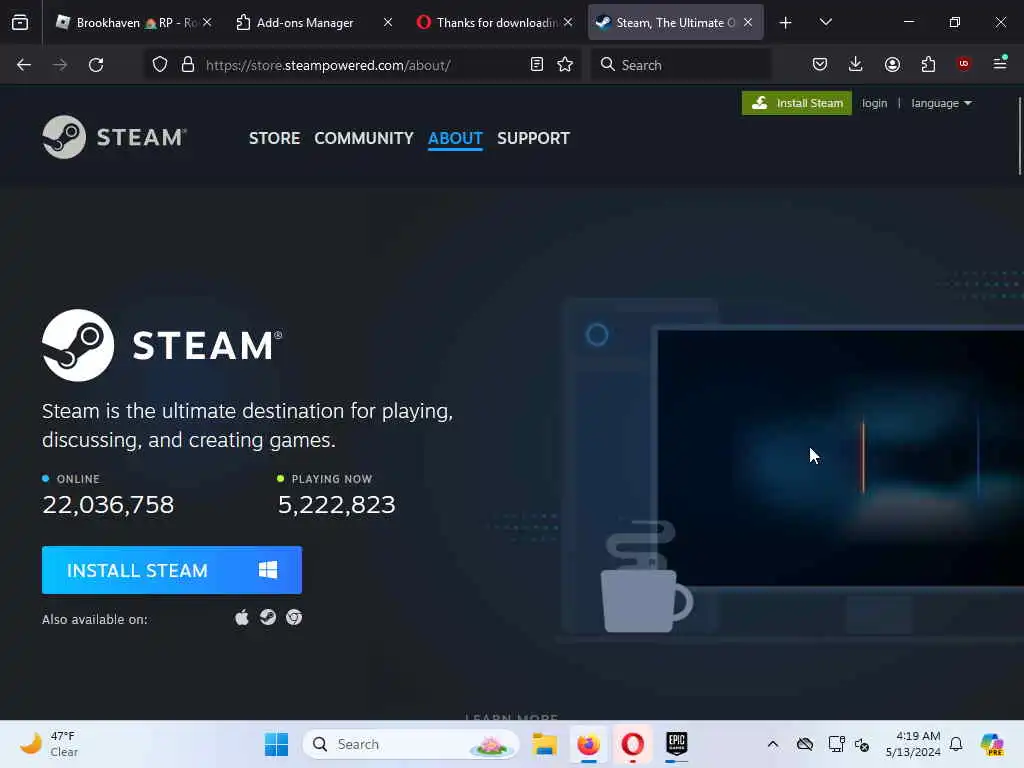Click the Firefox Search box

click(681, 65)
